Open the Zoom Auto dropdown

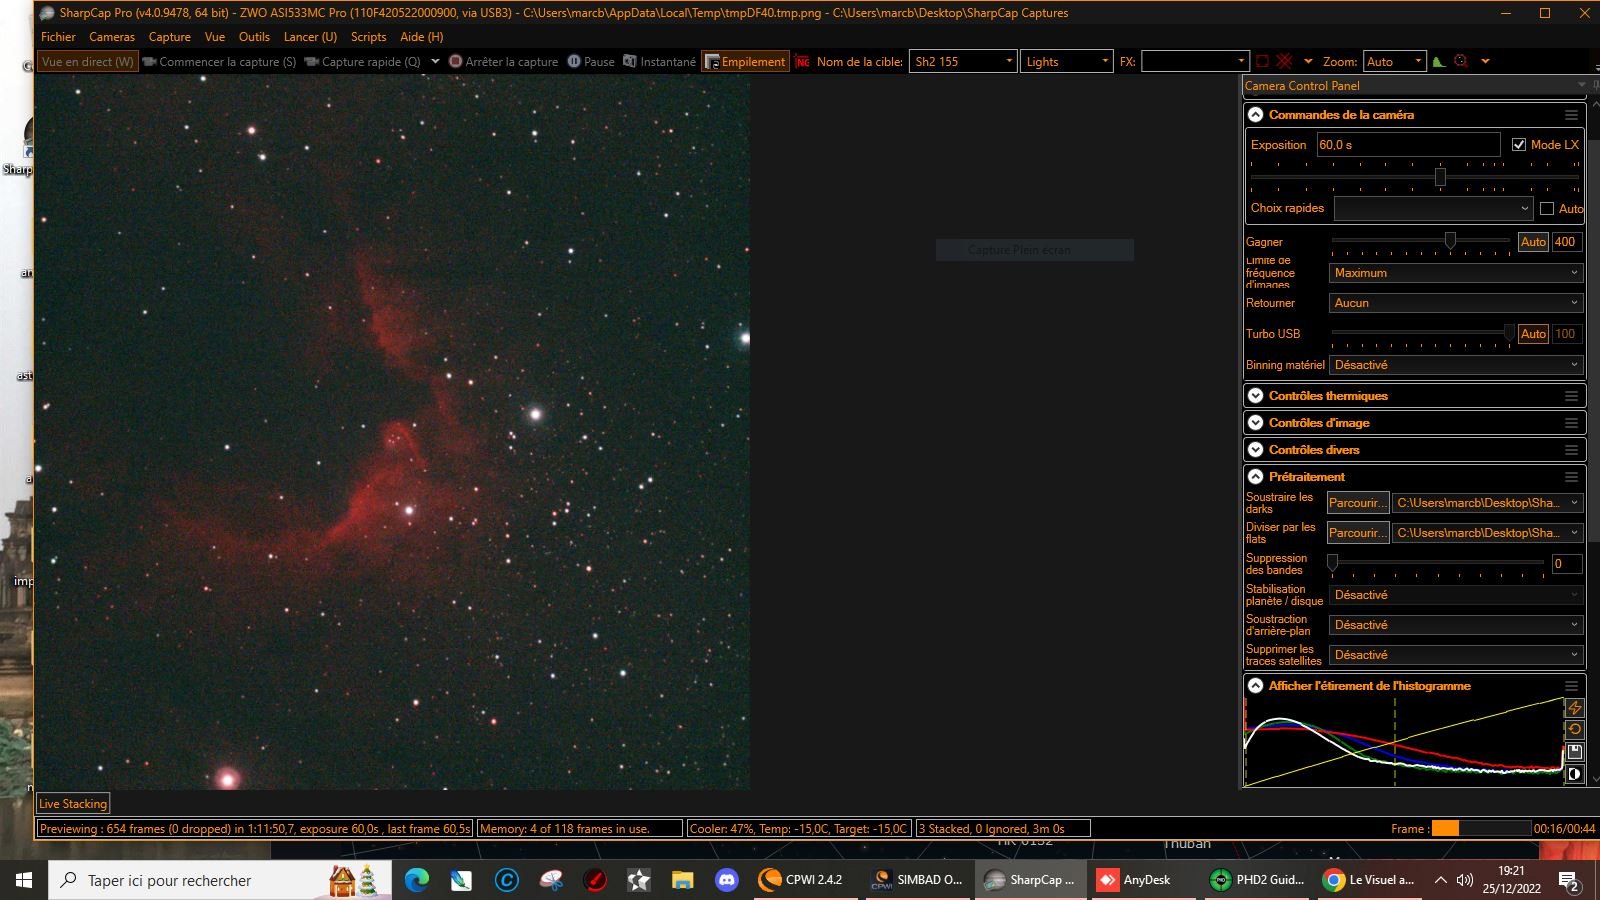coord(1394,62)
